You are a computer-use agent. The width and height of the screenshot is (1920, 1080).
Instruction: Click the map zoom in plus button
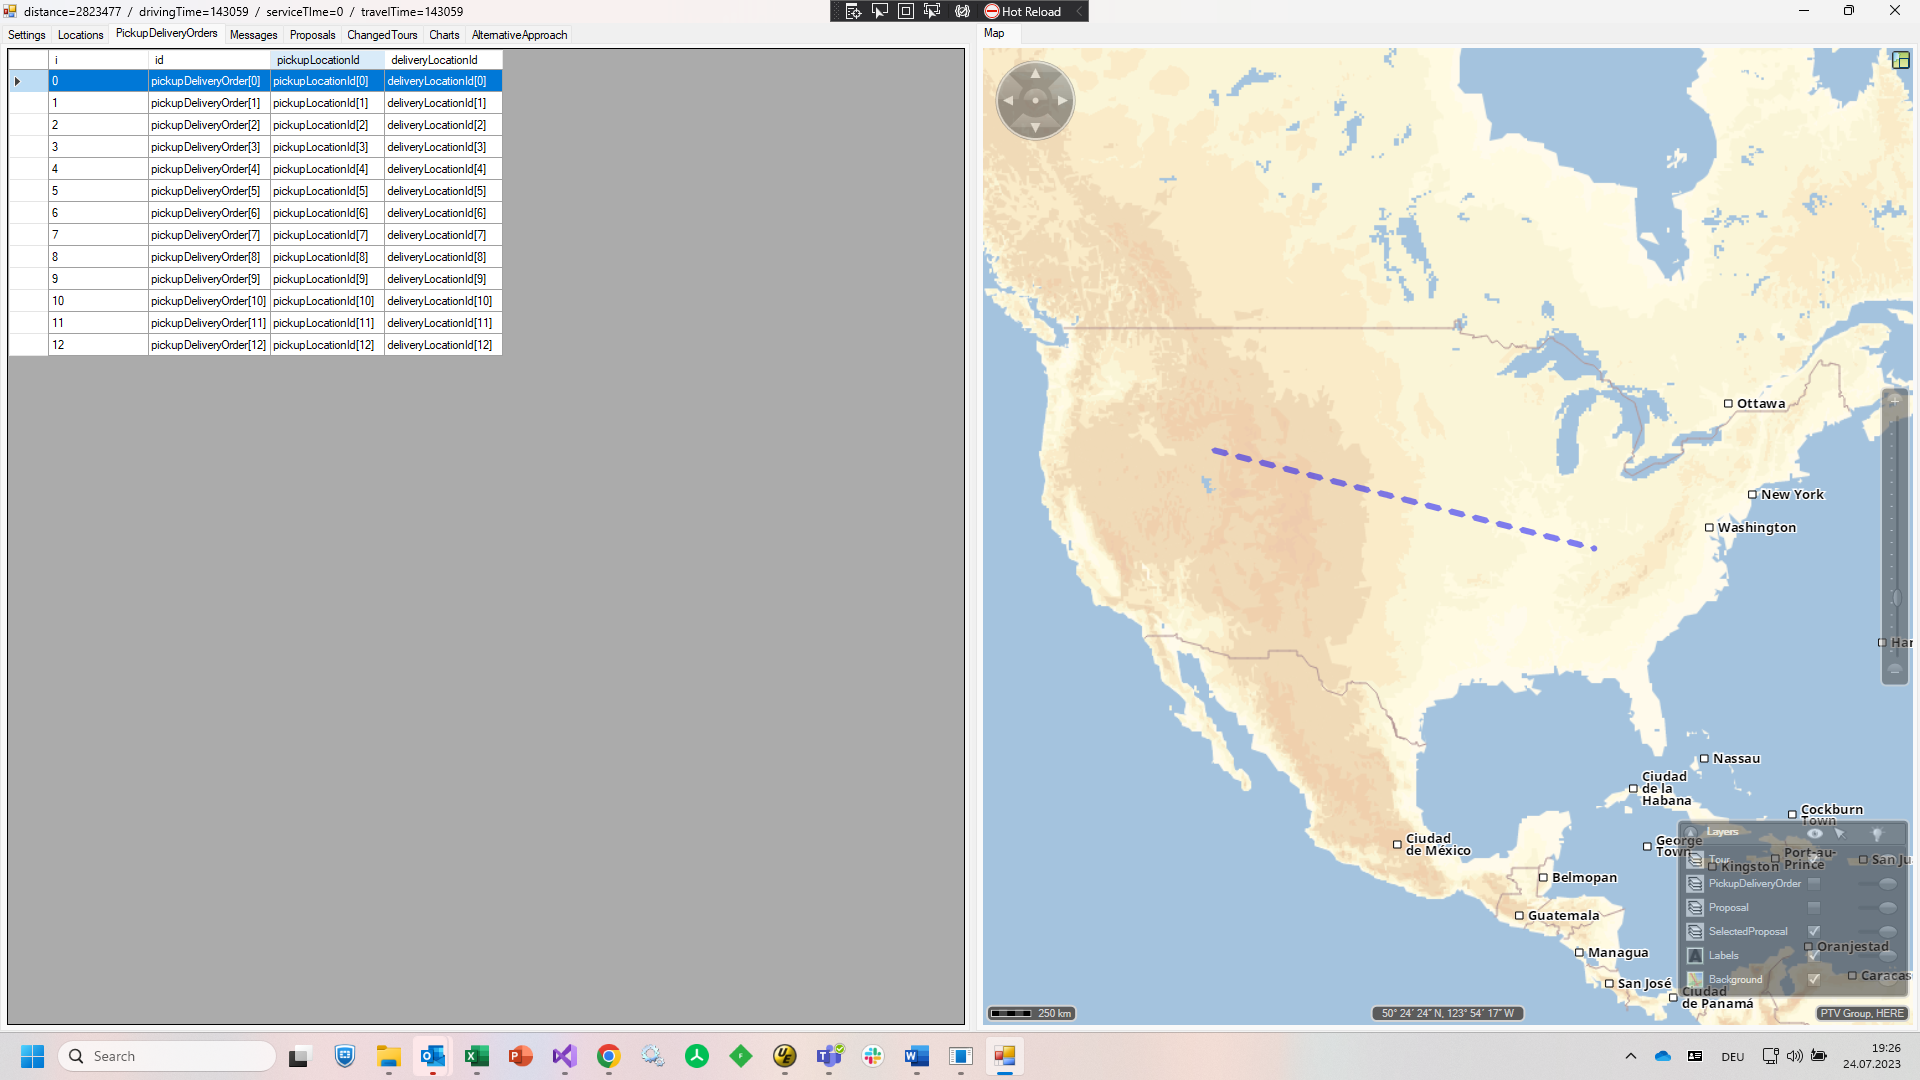tap(1894, 401)
